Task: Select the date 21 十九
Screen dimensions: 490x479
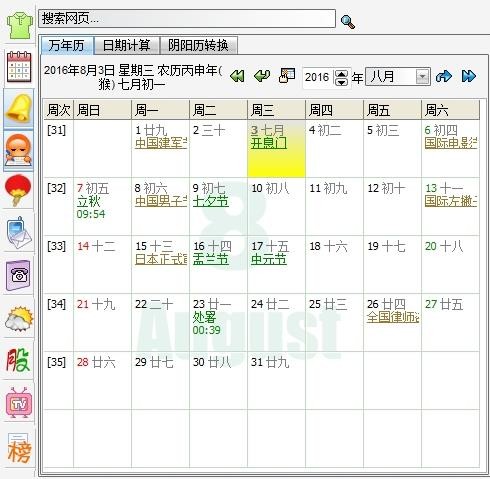Action: 102,323
